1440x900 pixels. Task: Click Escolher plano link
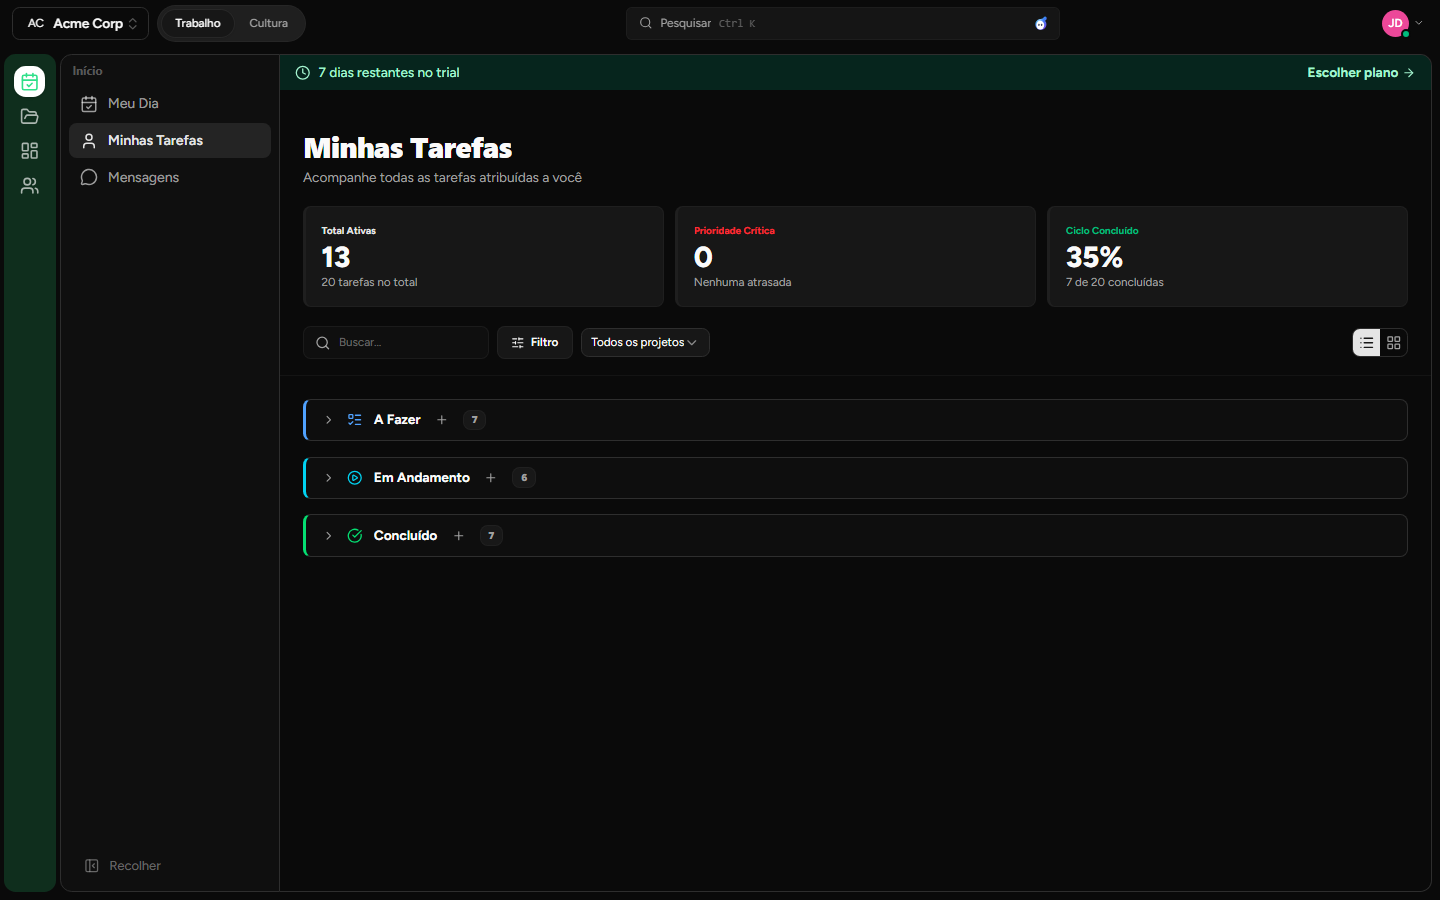coord(1361,73)
